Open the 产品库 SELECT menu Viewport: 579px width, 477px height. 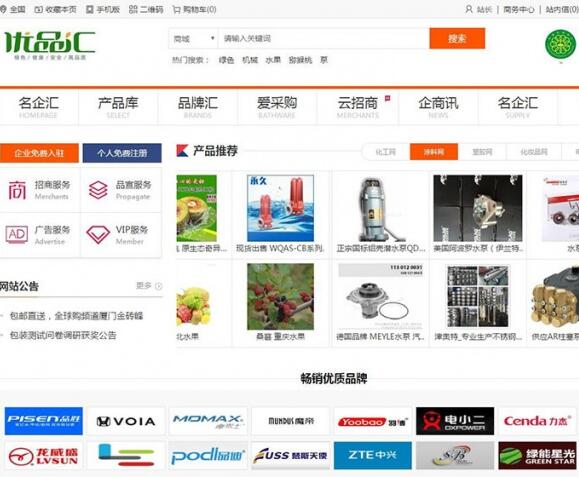pyautogui.click(x=118, y=107)
